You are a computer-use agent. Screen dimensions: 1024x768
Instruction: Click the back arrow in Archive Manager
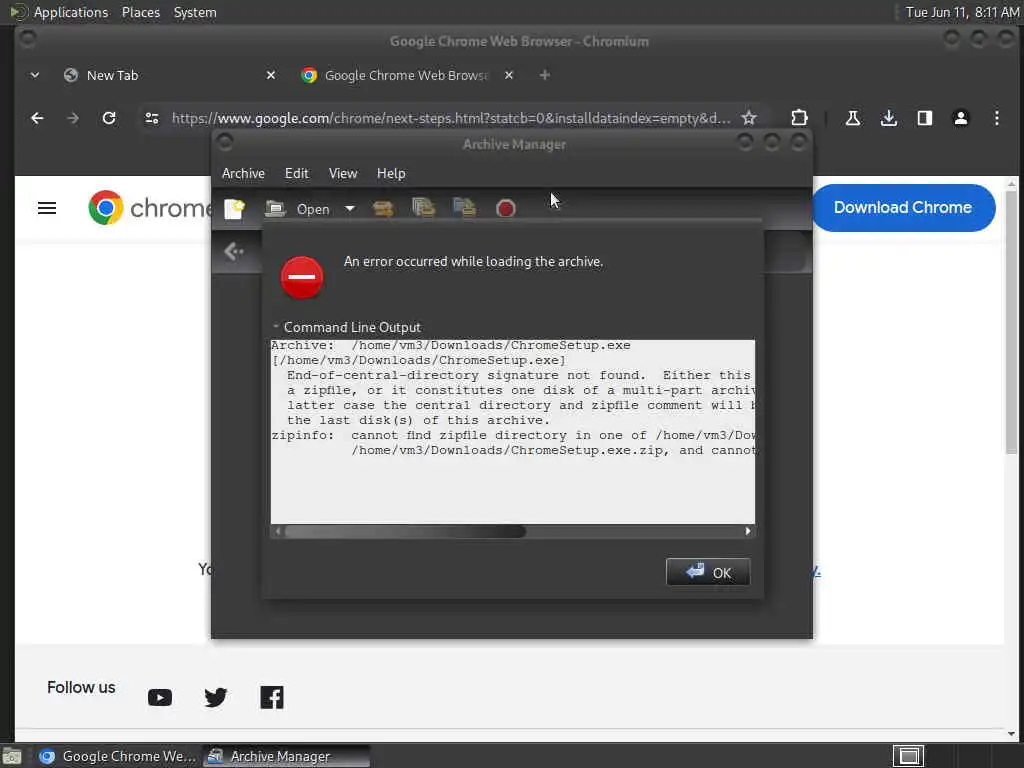[234, 251]
